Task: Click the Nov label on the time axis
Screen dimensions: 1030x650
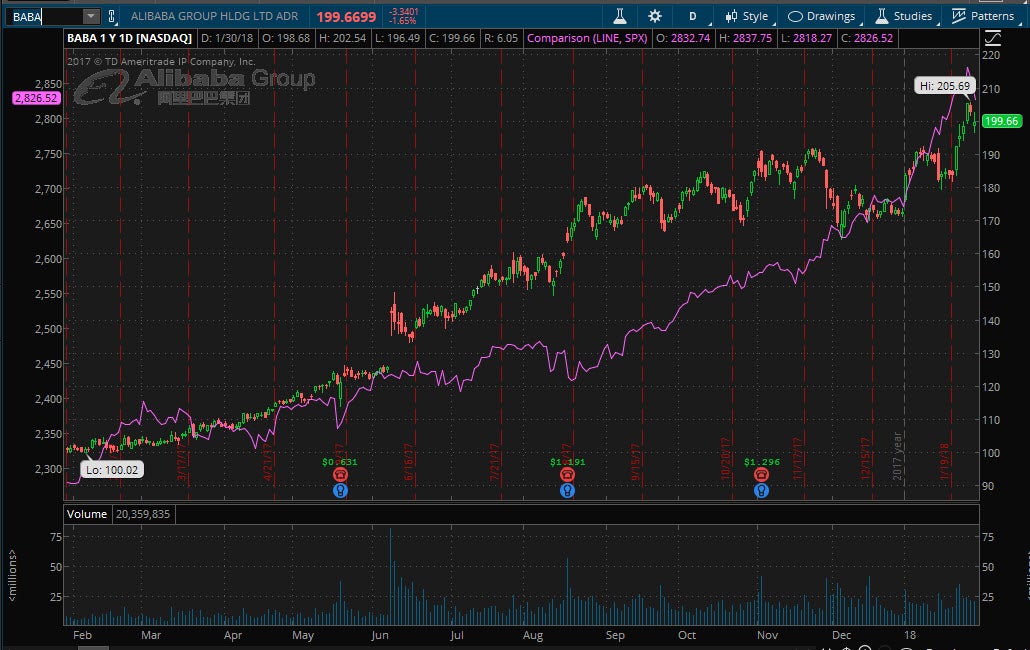Action: [767, 636]
